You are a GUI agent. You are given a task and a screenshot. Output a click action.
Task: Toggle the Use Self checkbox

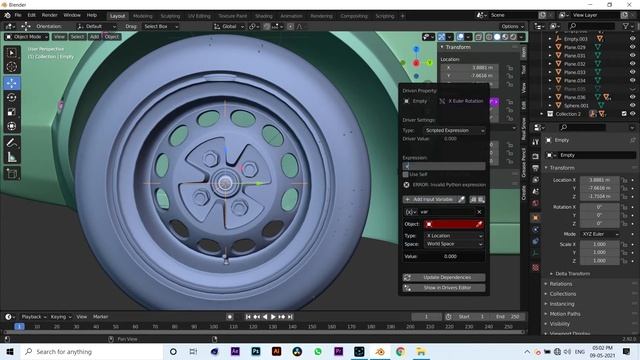coord(406,174)
